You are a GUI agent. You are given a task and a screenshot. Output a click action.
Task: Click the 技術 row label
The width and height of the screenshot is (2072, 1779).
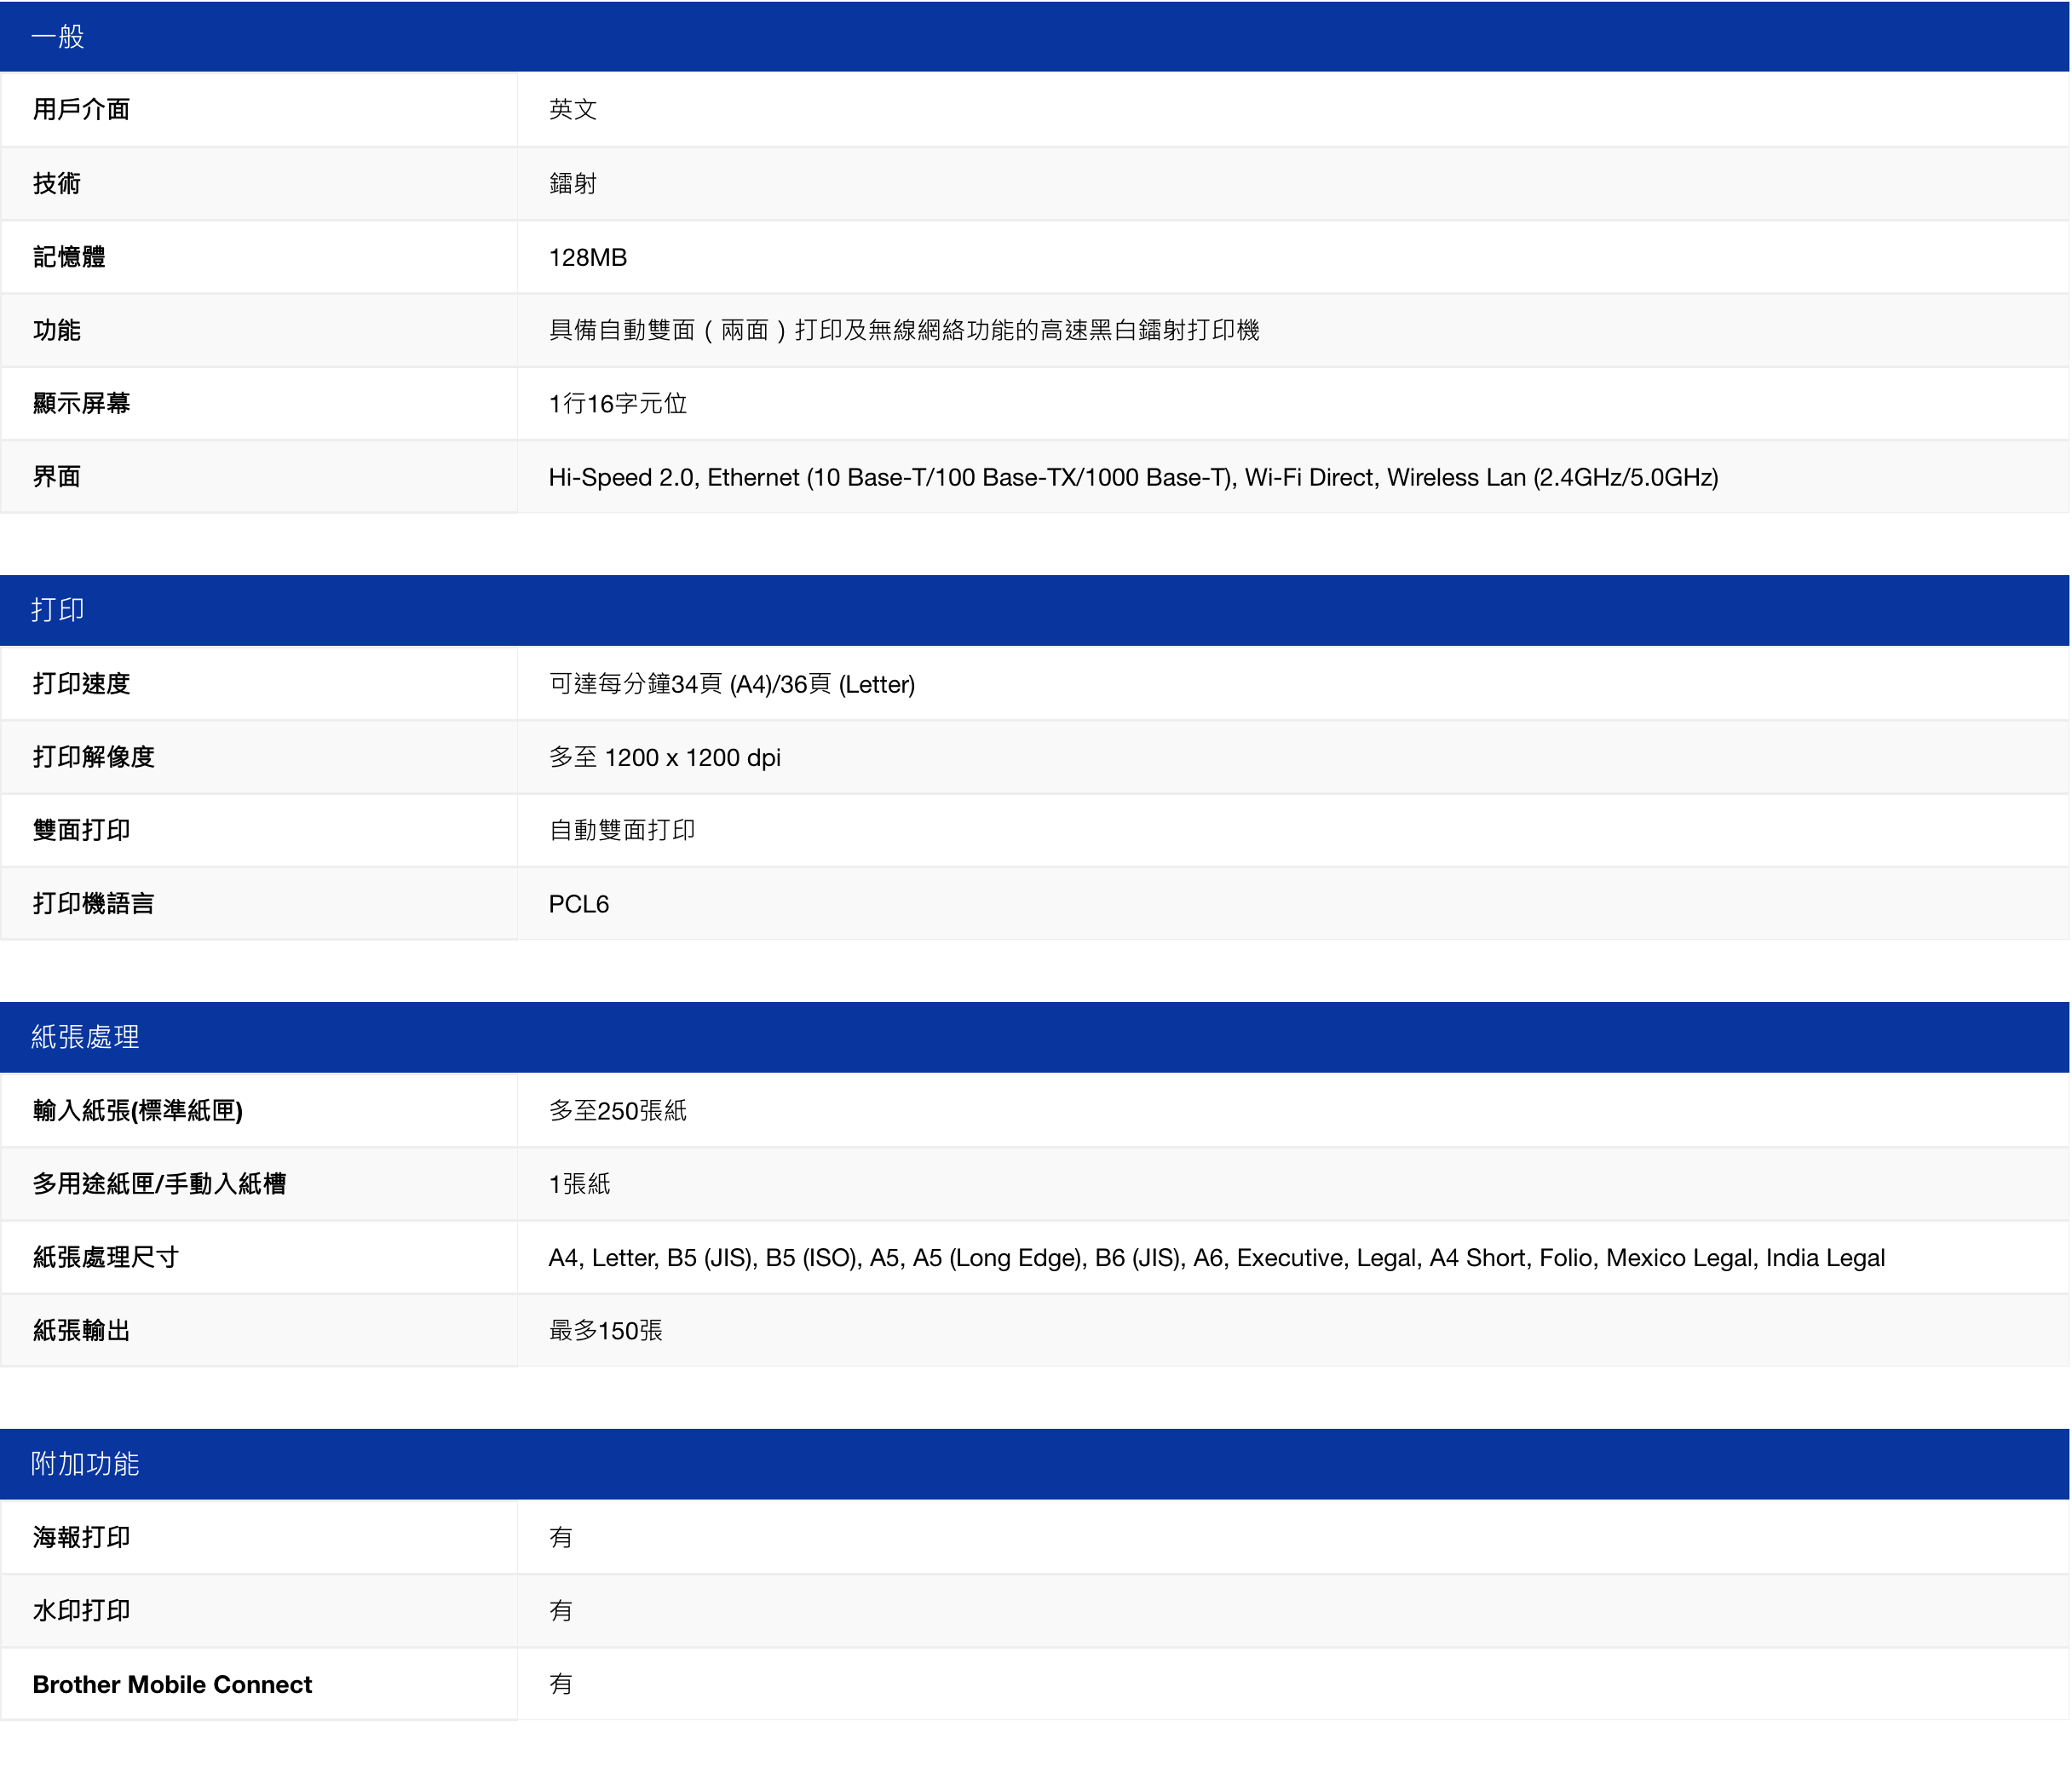click(x=57, y=184)
